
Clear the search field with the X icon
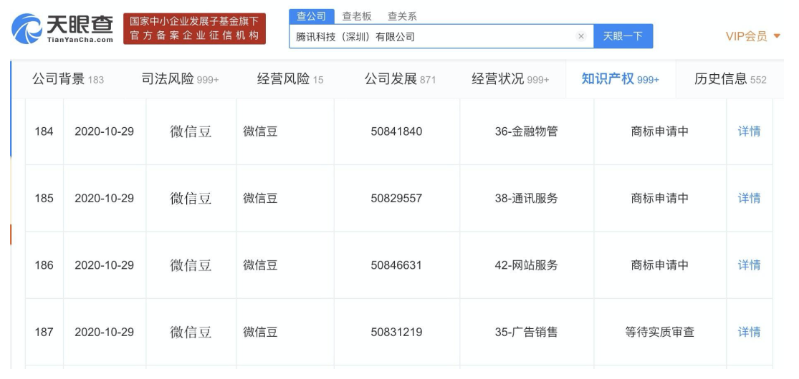point(581,36)
